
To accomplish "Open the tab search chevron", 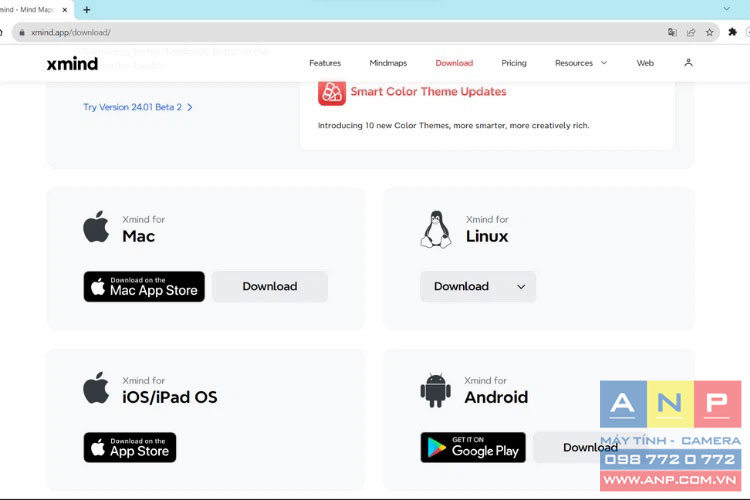I will click(727, 9).
